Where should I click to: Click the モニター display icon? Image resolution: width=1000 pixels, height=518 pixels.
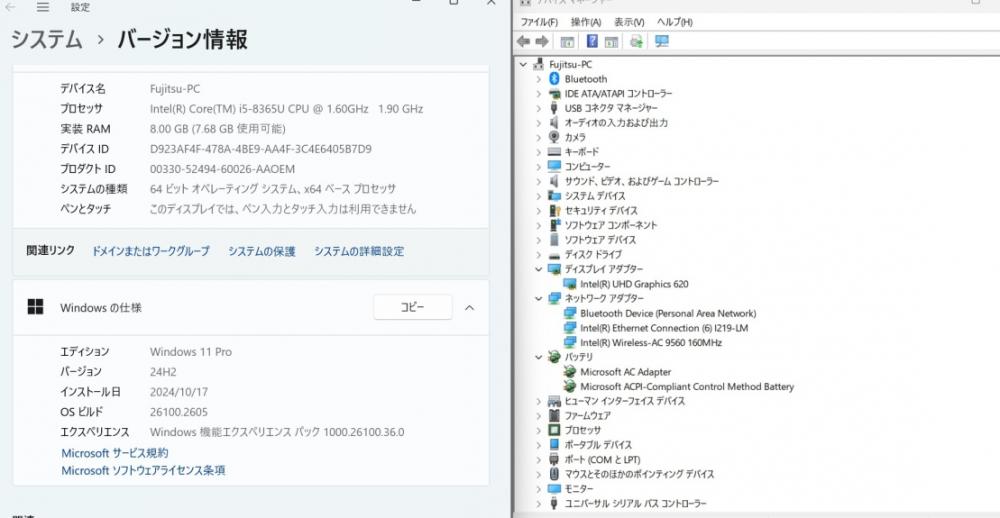(554, 489)
